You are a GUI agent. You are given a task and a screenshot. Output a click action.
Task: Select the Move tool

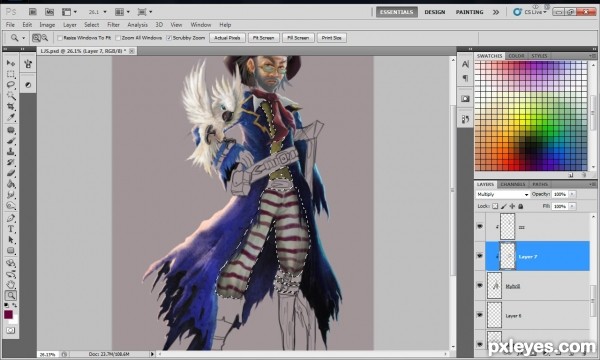click(11, 63)
